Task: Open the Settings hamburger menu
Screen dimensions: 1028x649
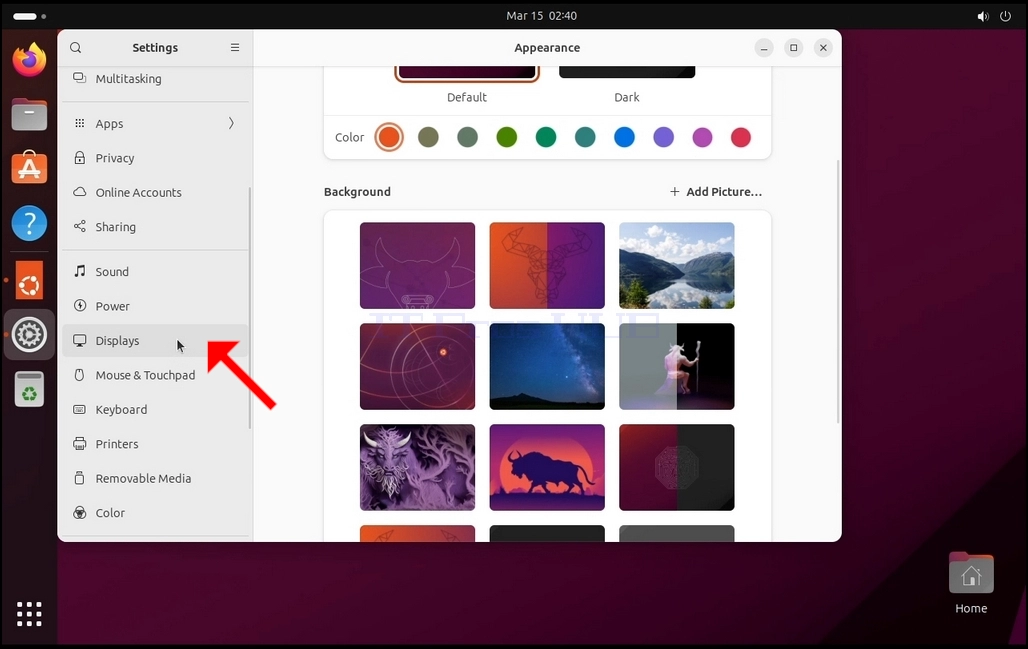Action: tap(235, 48)
